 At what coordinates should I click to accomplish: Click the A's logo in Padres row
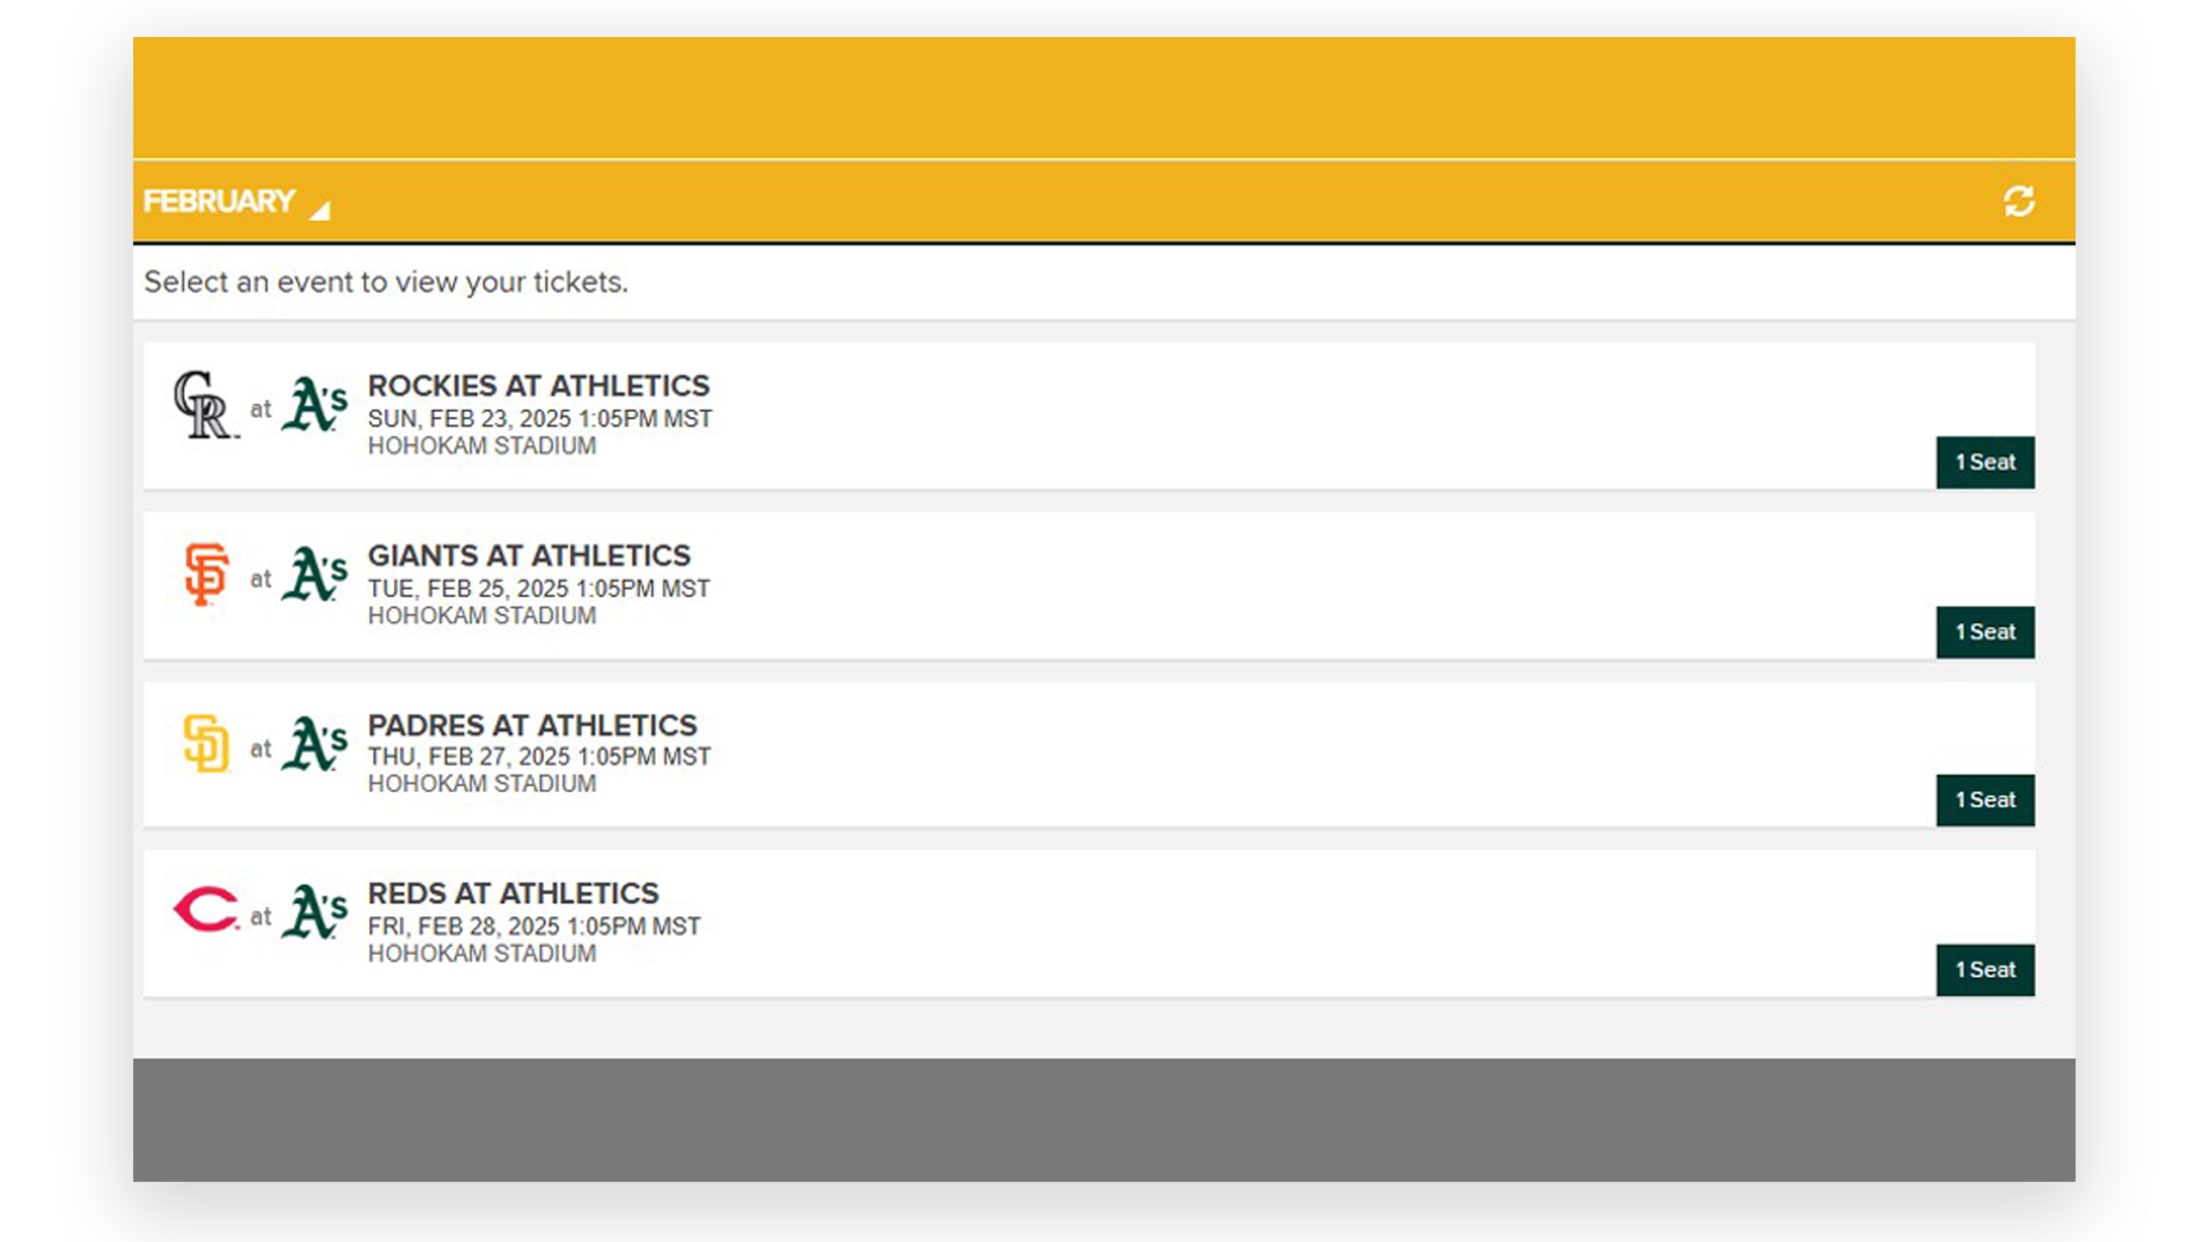coord(314,743)
